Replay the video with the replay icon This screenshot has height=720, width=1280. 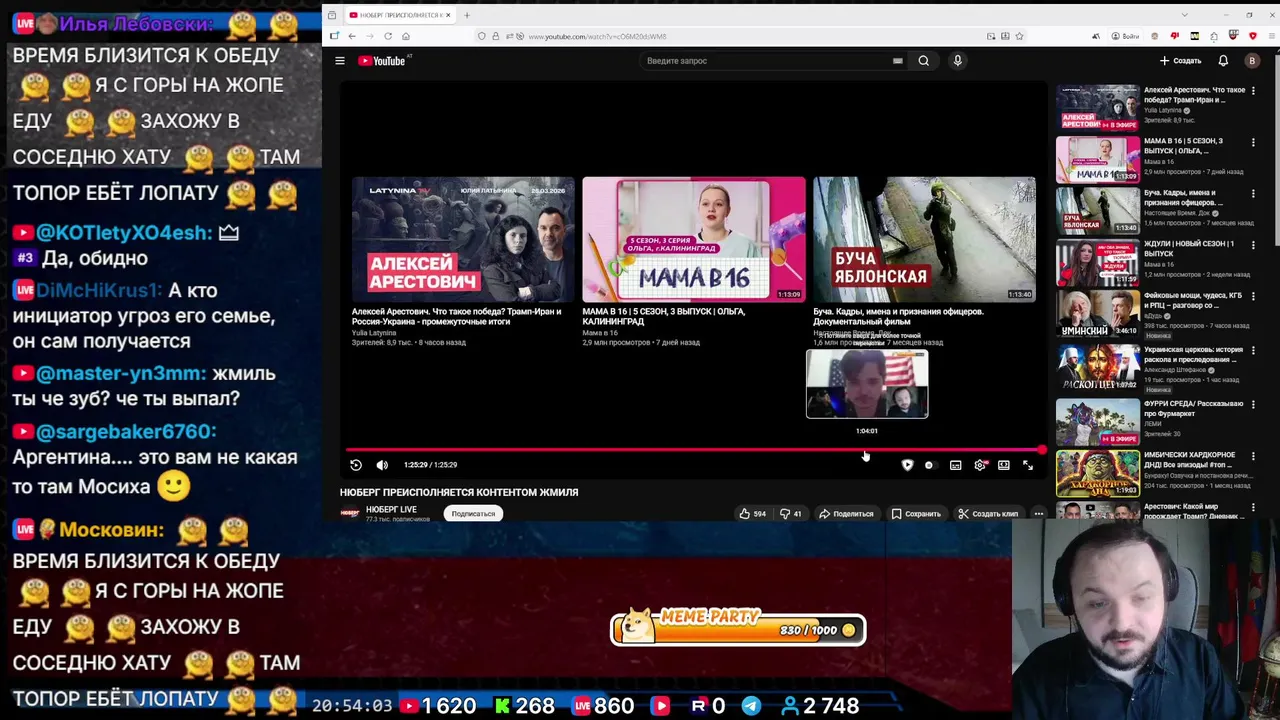pos(356,465)
